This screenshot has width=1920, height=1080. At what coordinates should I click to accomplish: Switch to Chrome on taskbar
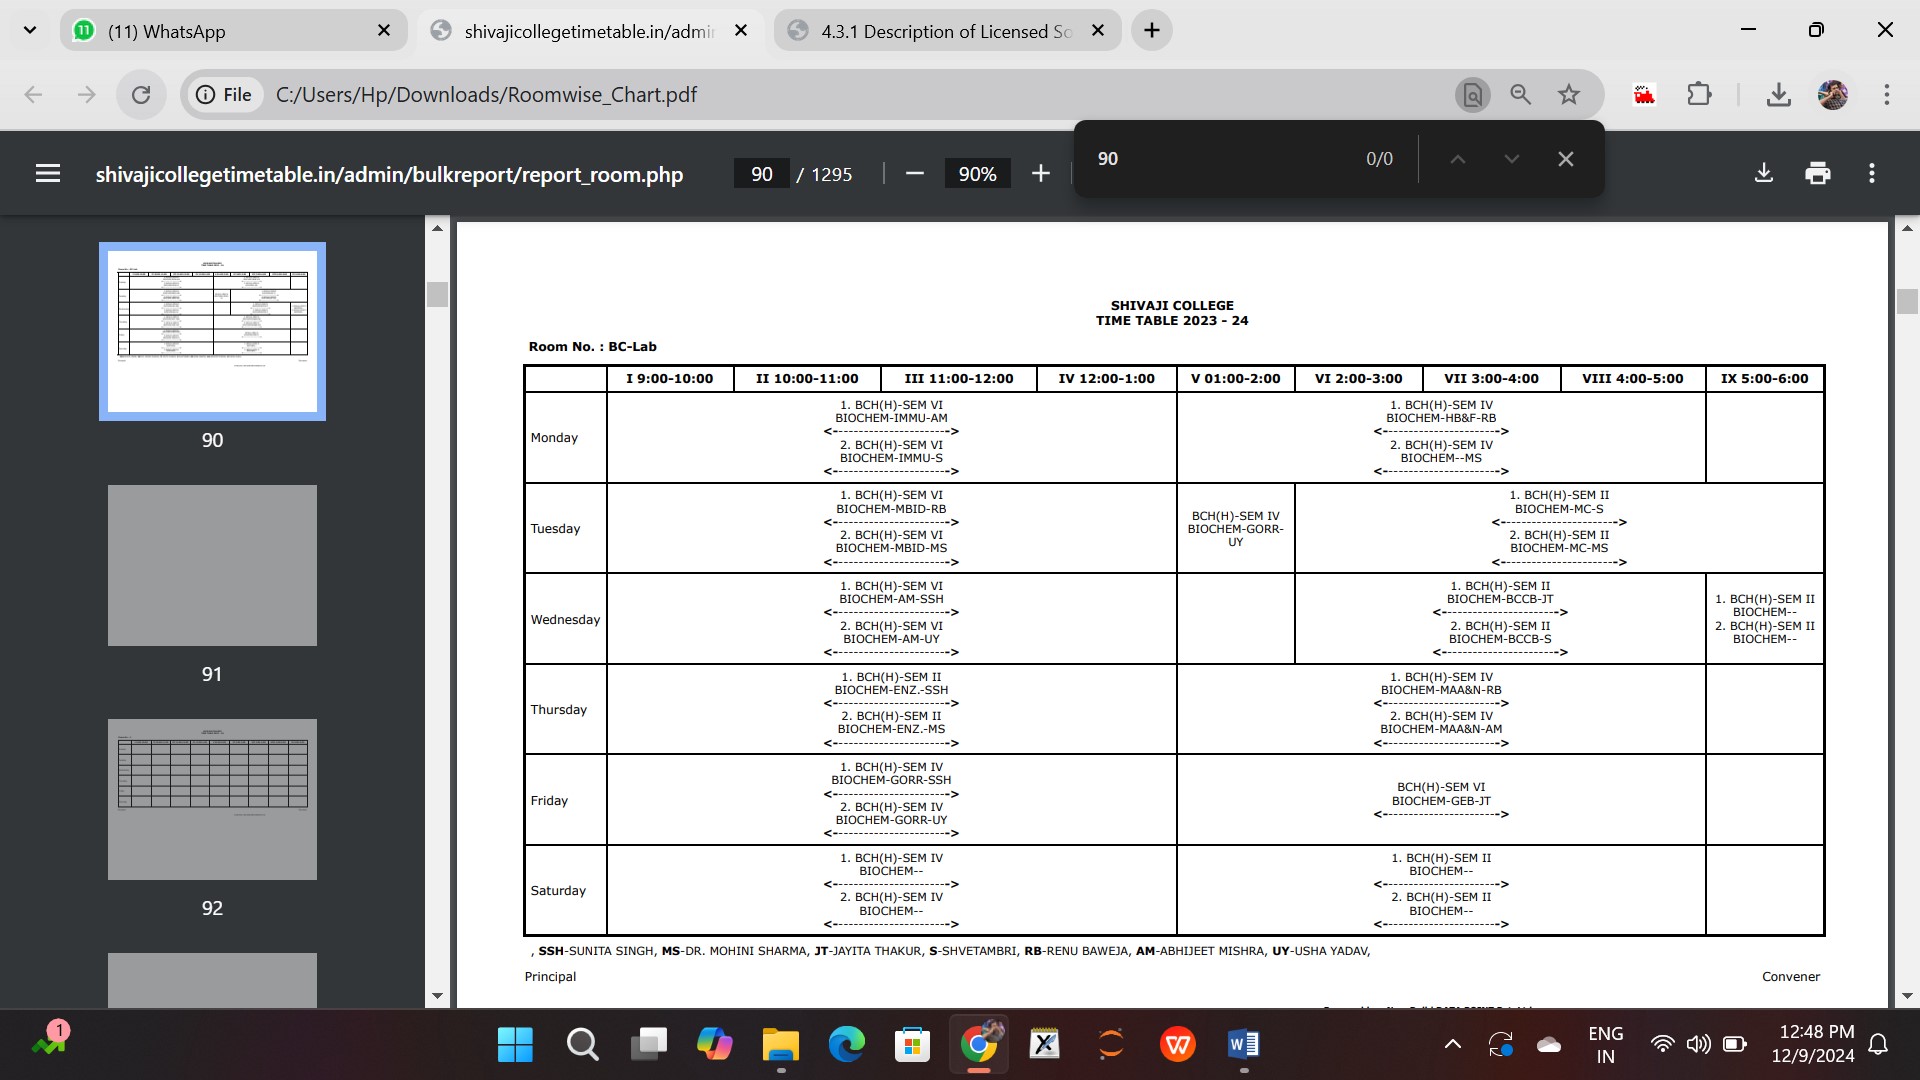click(x=979, y=1045)
